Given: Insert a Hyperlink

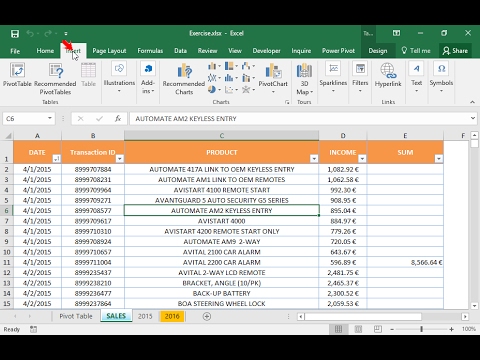Looking at the screenshot, I should 388,75.
